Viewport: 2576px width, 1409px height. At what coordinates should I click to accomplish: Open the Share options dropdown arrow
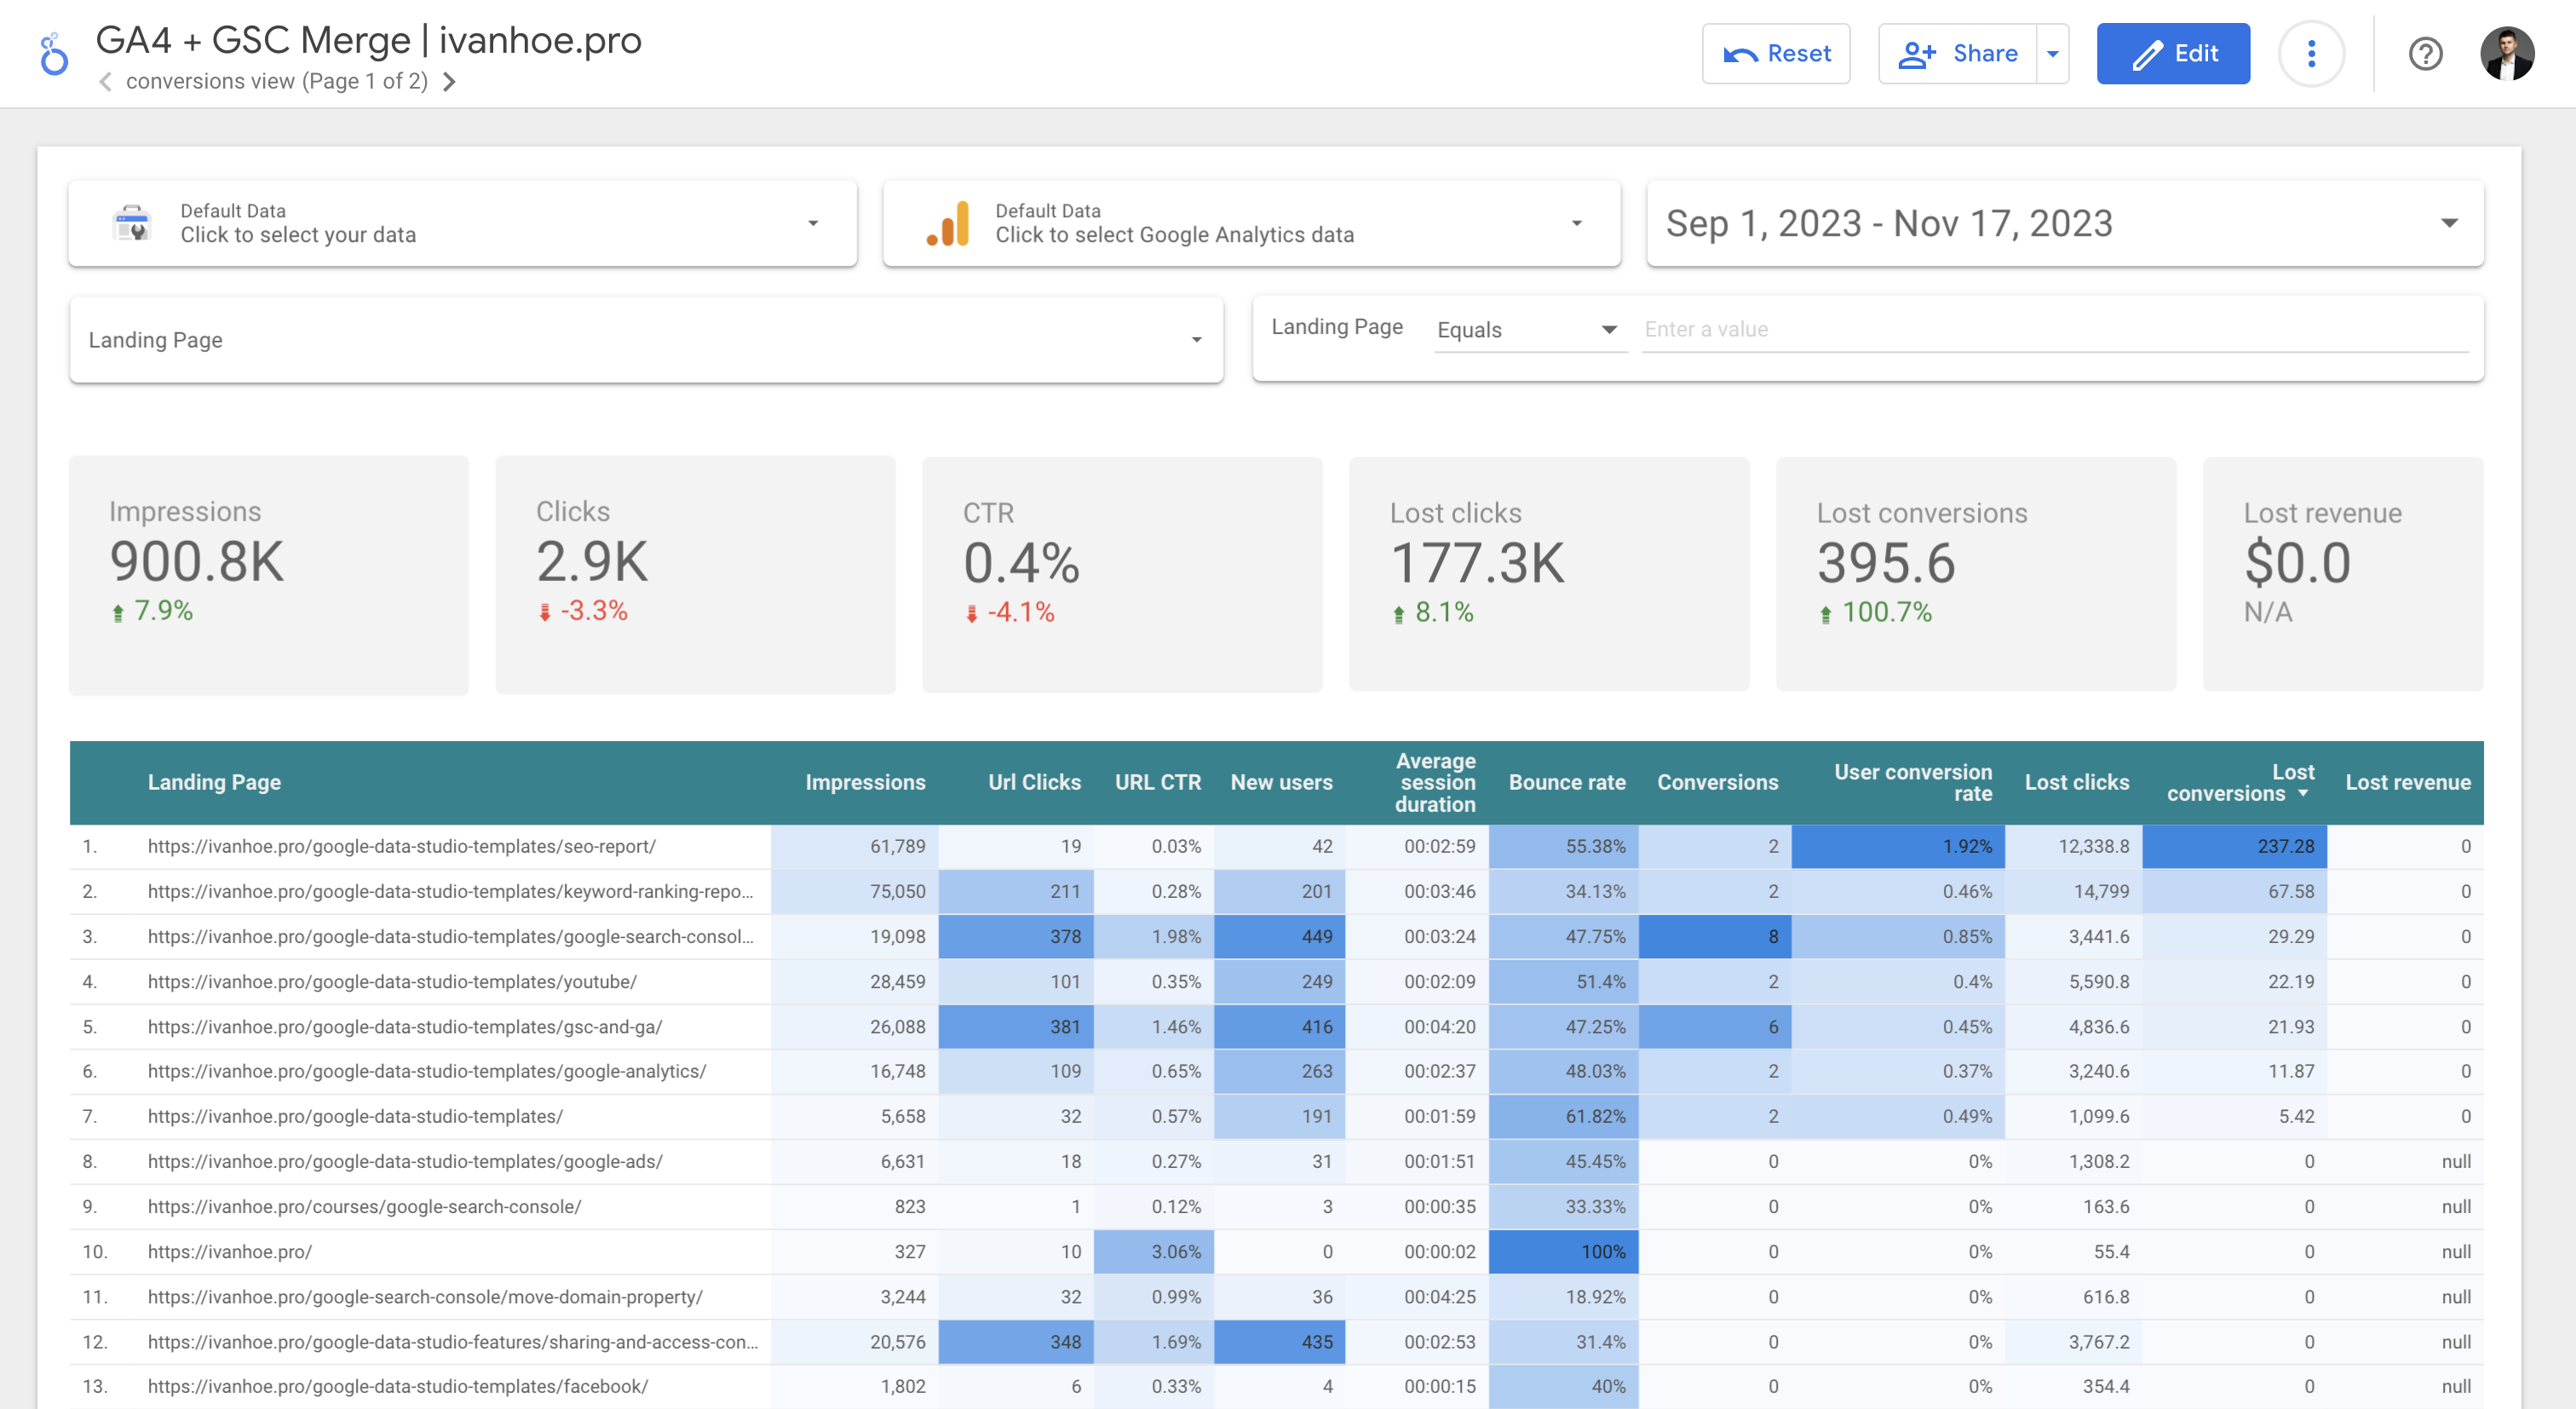(x=2053, y=54)
